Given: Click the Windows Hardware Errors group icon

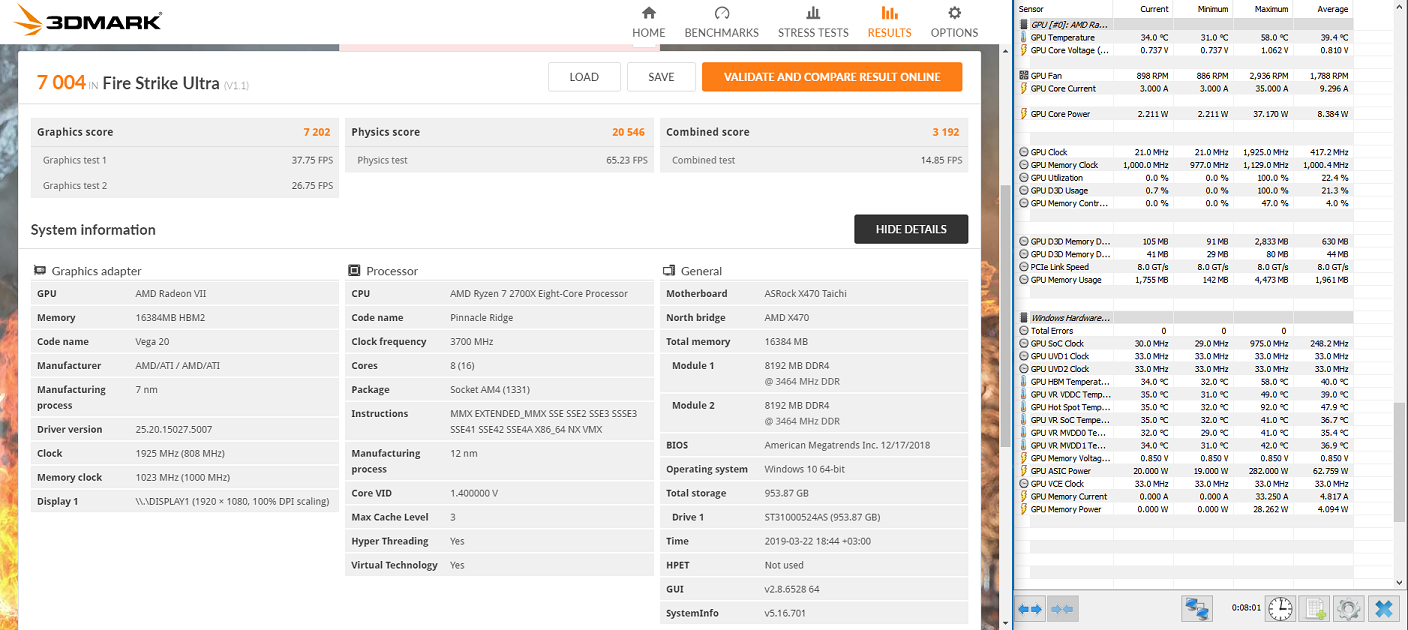Looking at the screenshot, I should coord(1023,318).
